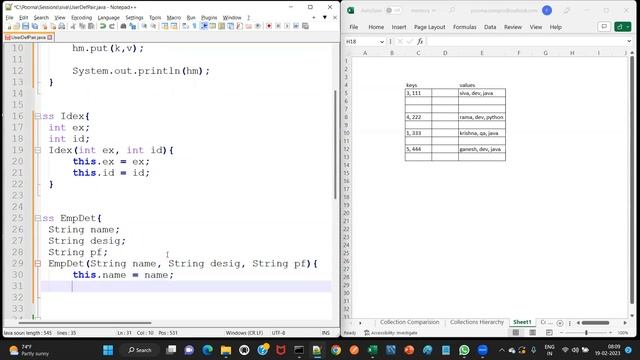
Task: Click the Save All icon in Notepad++ toolbar
Action: tap(35, 26)
